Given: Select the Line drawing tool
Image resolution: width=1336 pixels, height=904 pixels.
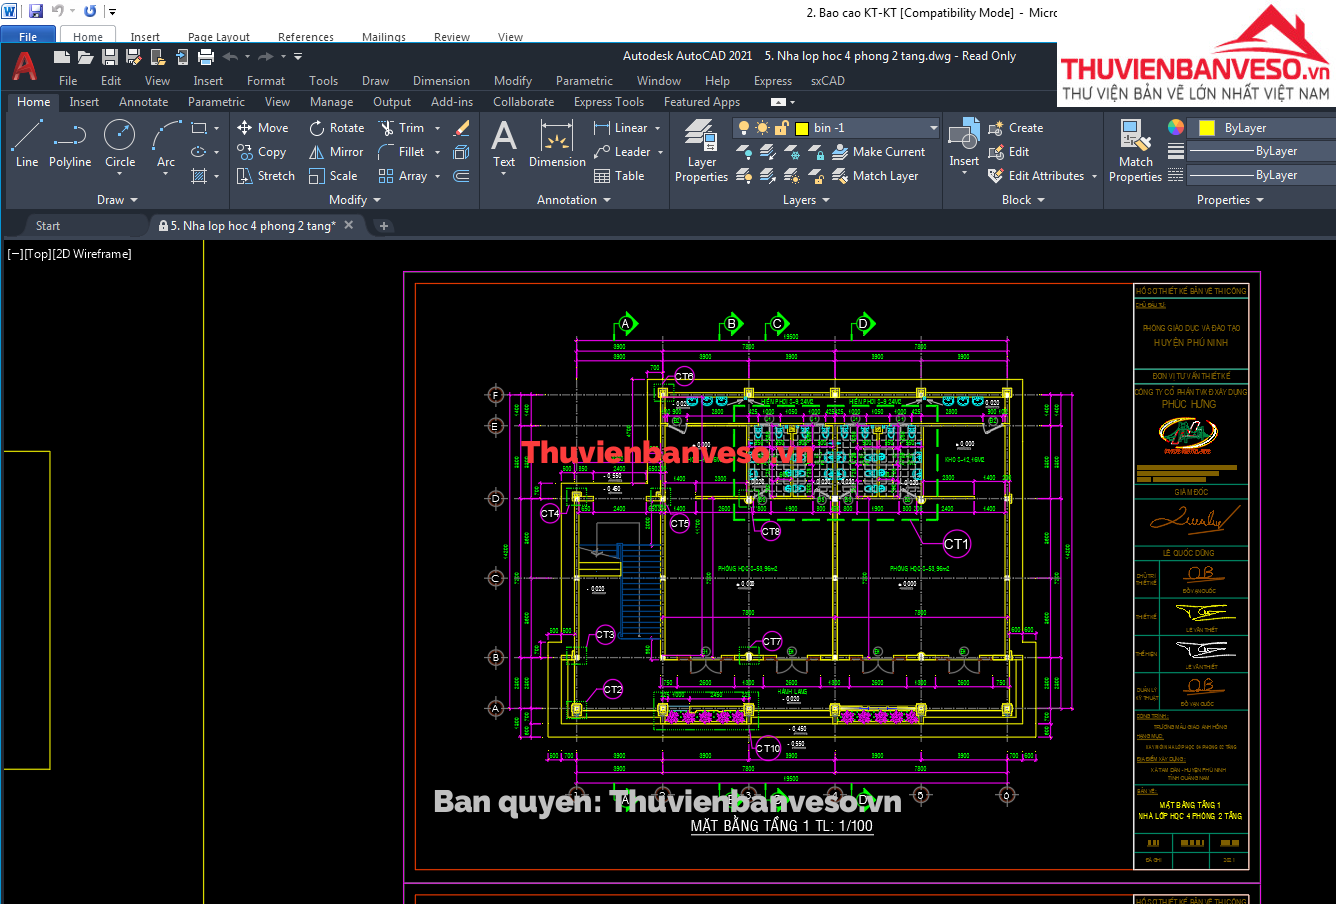Looking at the screenshot, I should pyautogui.click(x=27, y=143).
